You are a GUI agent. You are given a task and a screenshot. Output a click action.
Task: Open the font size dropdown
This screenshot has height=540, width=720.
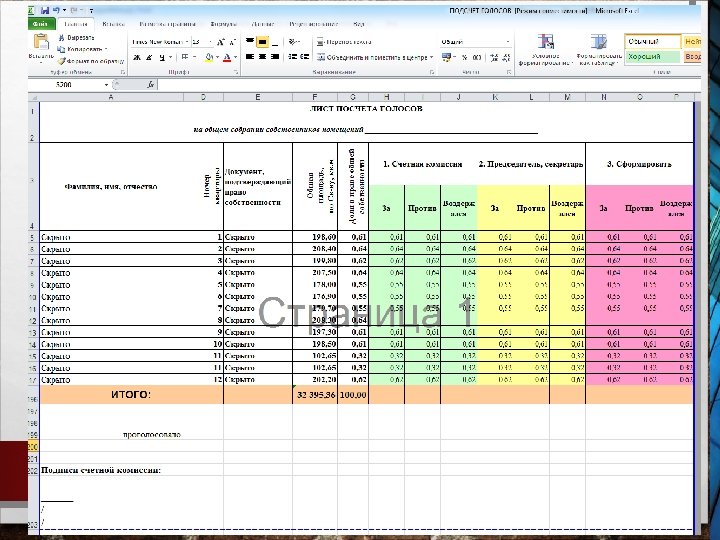tap(211, 42)
